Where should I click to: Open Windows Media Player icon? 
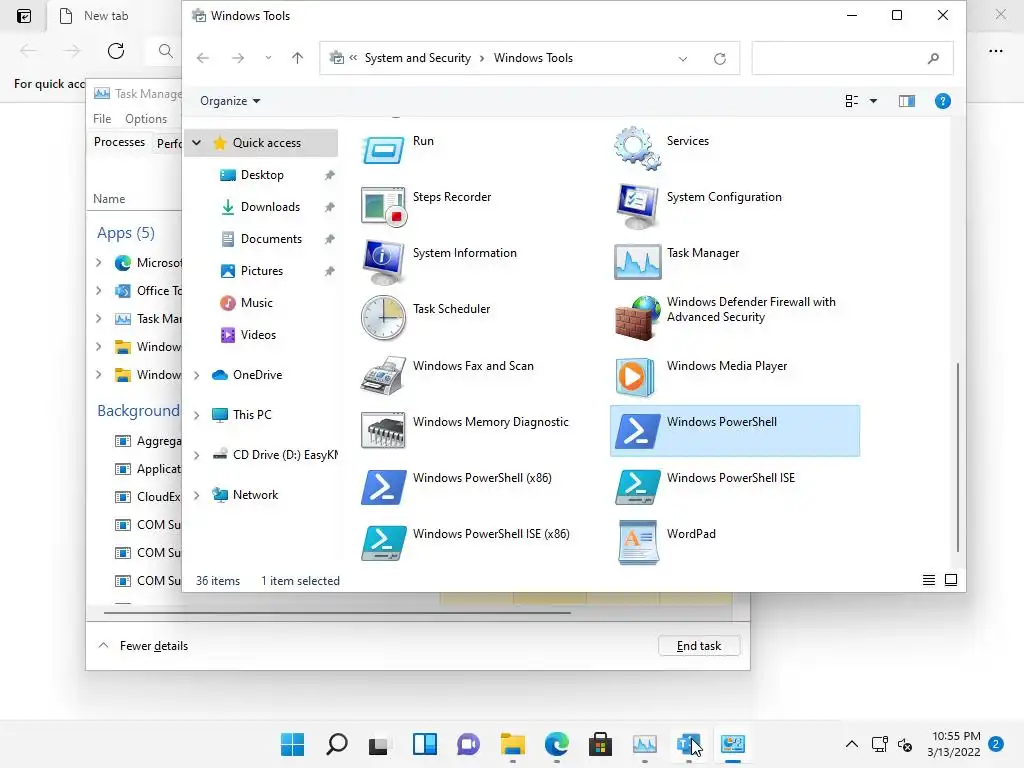(637, 376)
